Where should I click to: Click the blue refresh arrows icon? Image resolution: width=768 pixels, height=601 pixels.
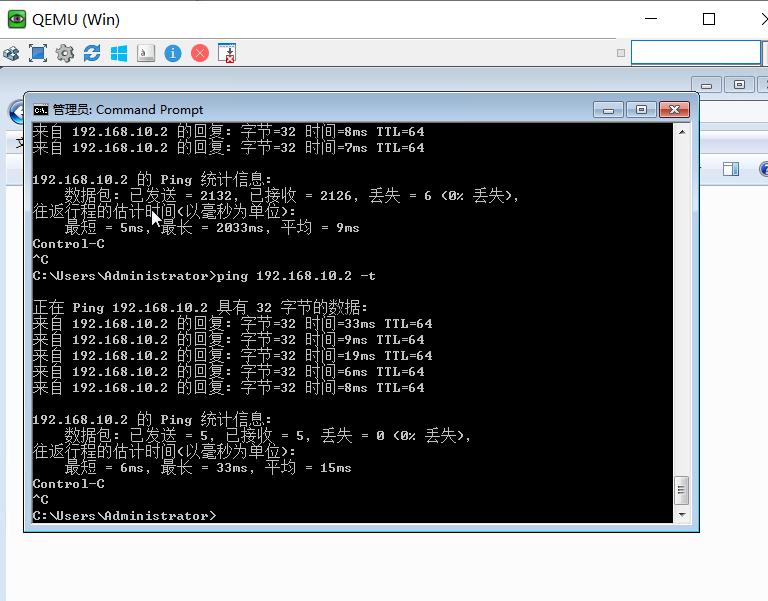tap(92, 53)
